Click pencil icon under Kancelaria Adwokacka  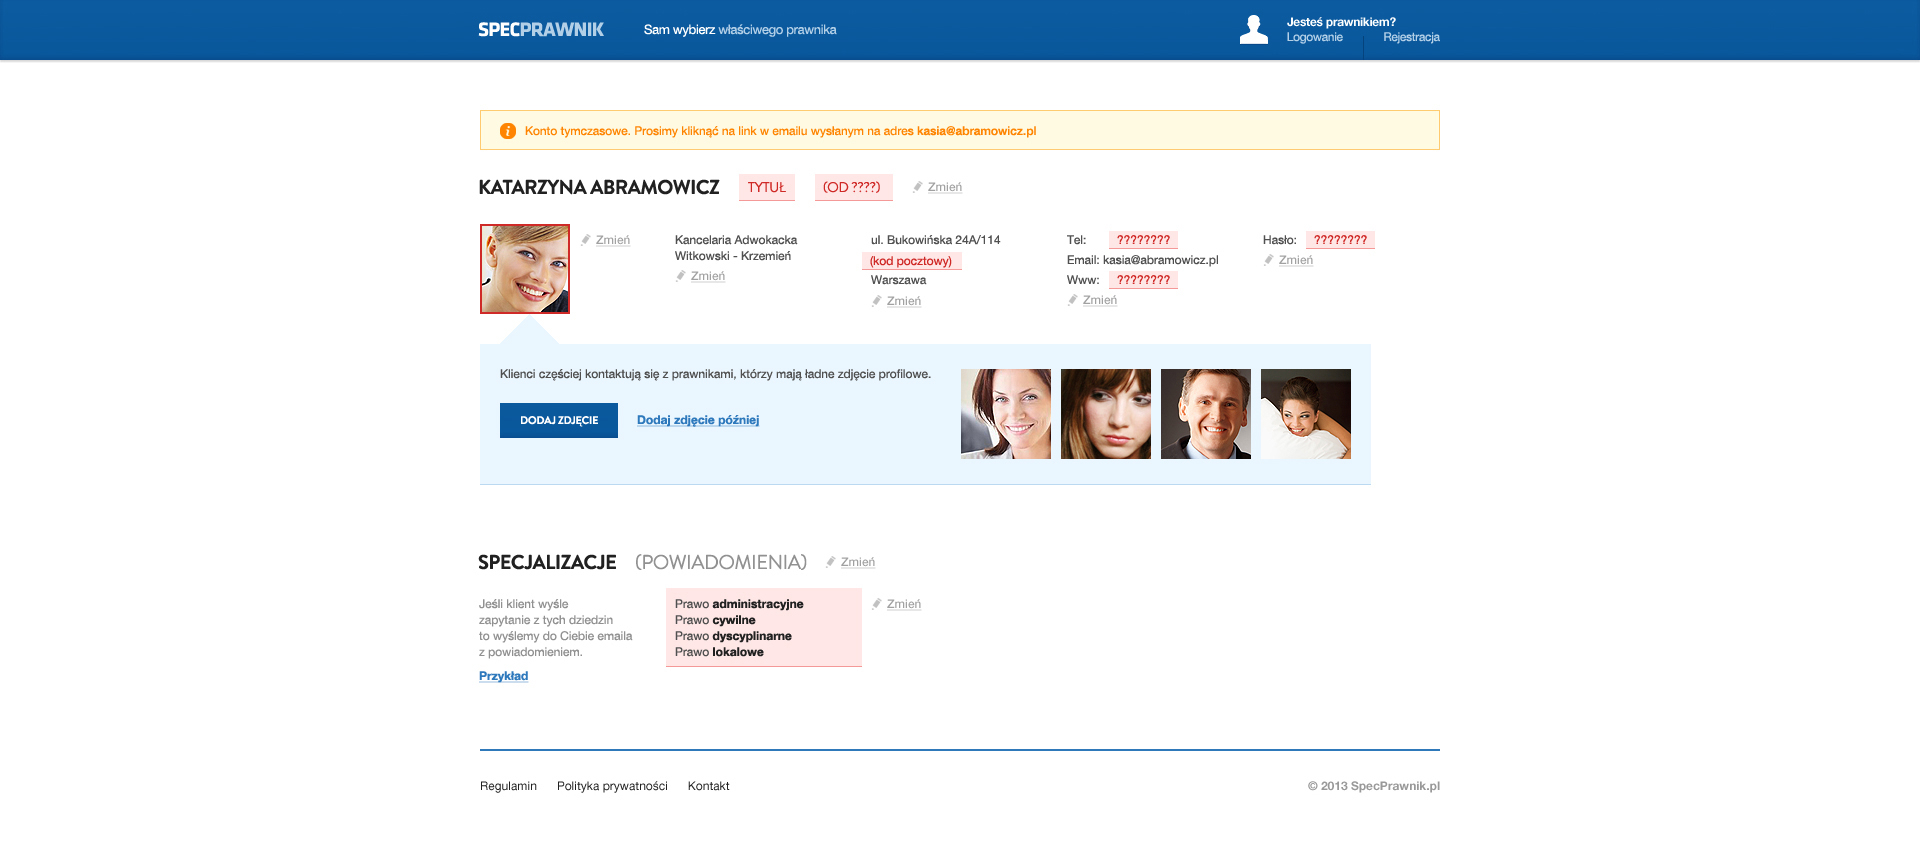pos(680,276)
